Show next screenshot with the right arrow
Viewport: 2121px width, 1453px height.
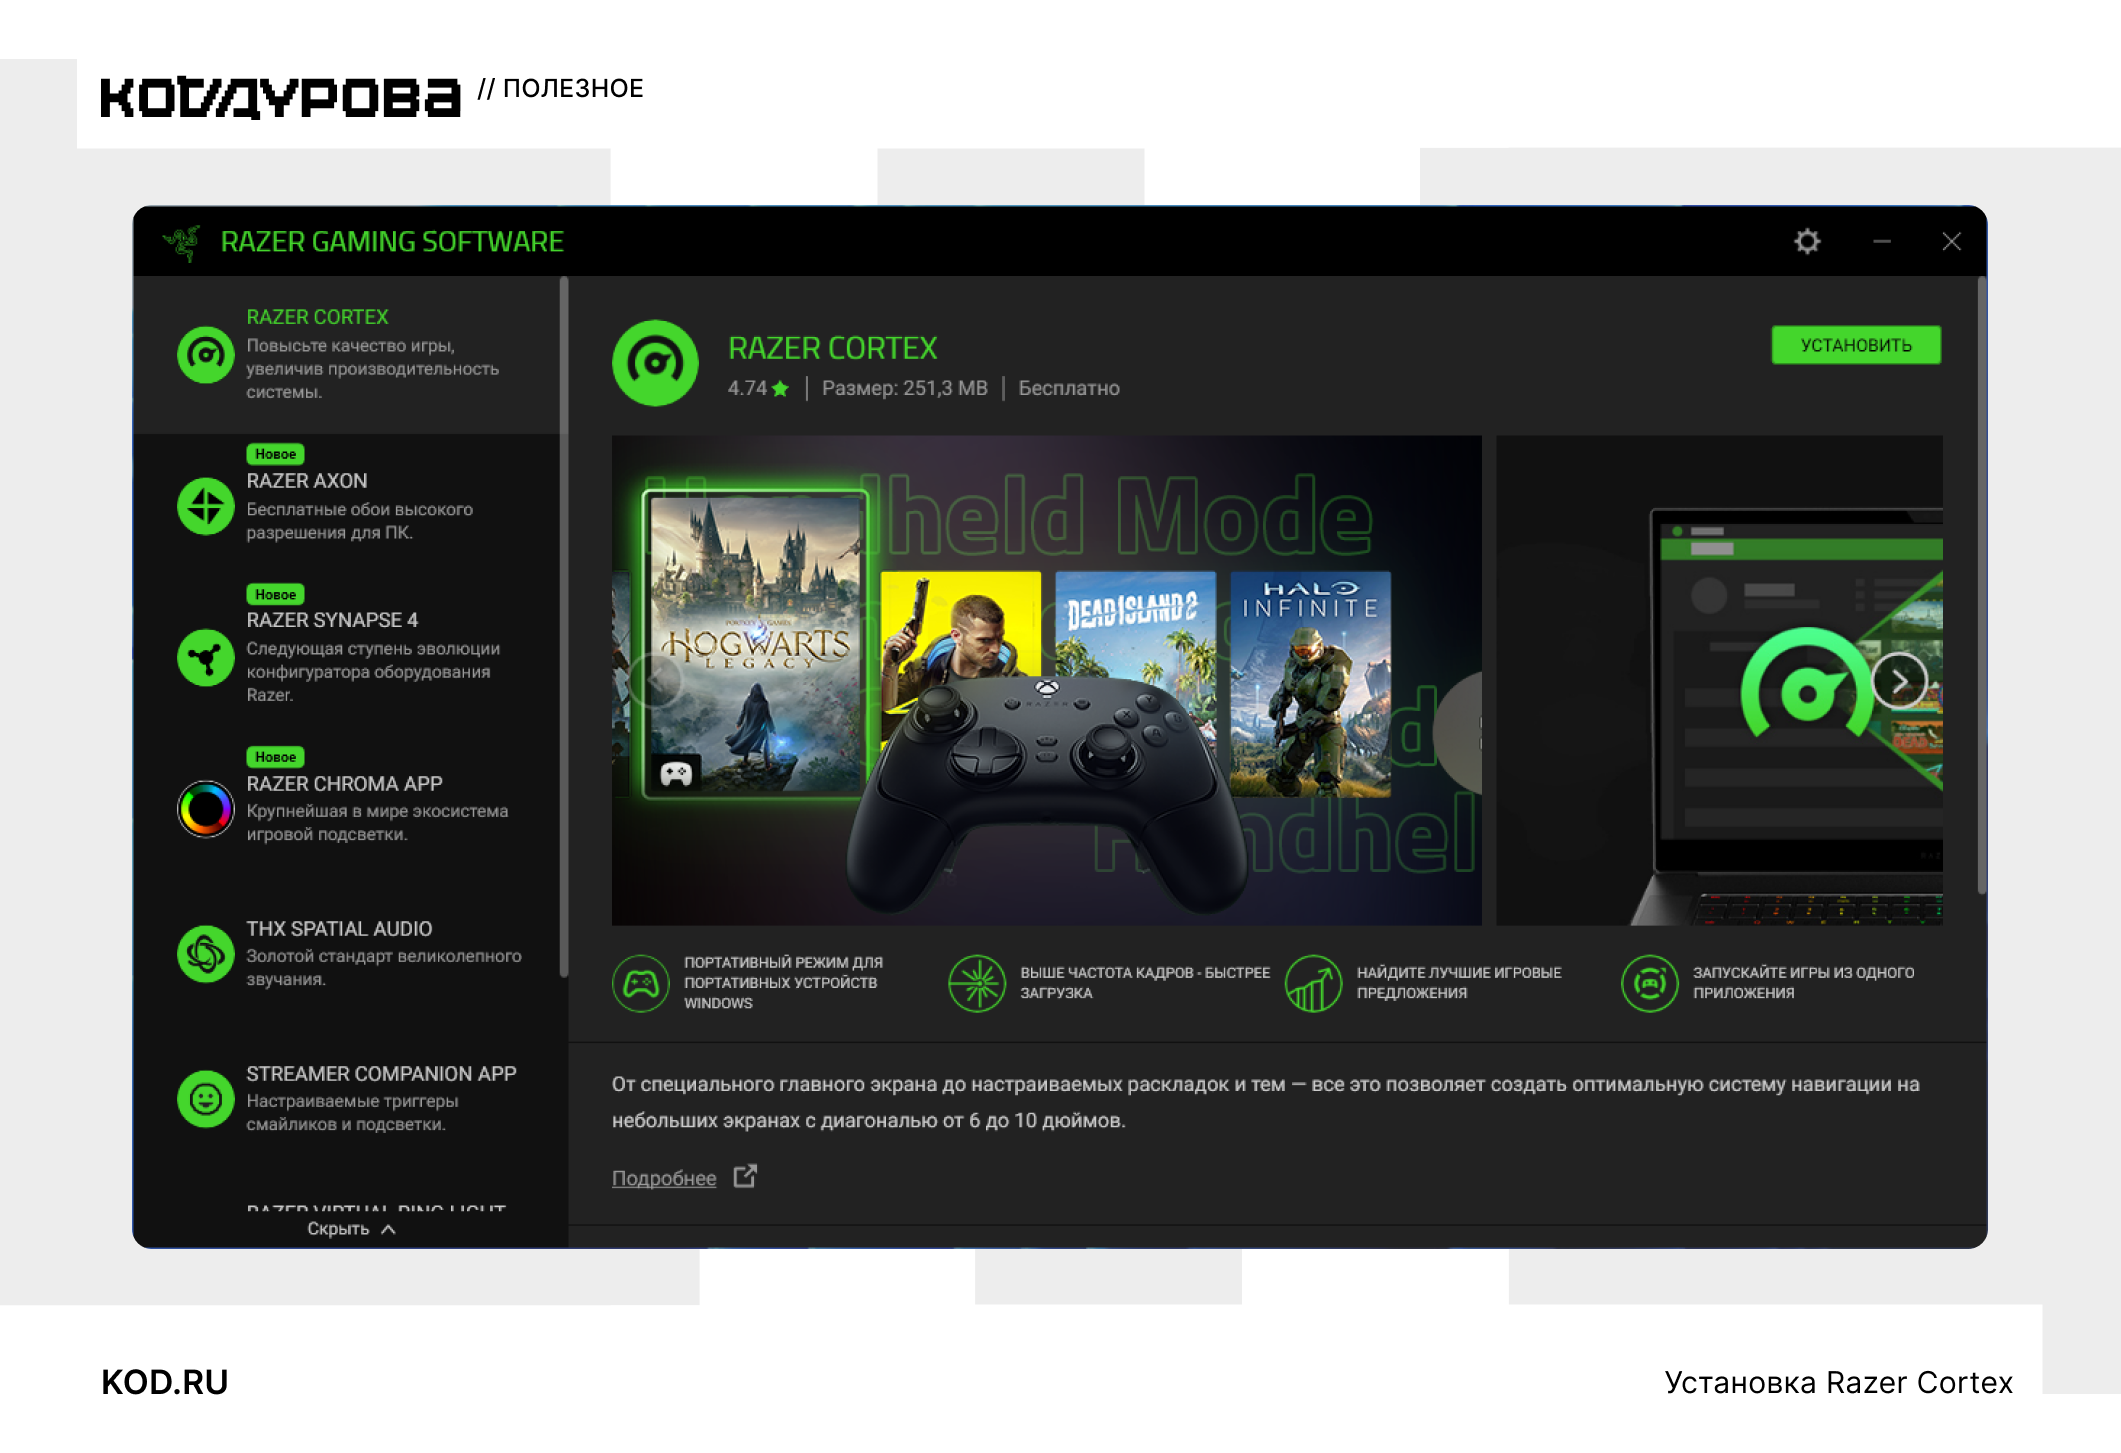[1899, 681]
